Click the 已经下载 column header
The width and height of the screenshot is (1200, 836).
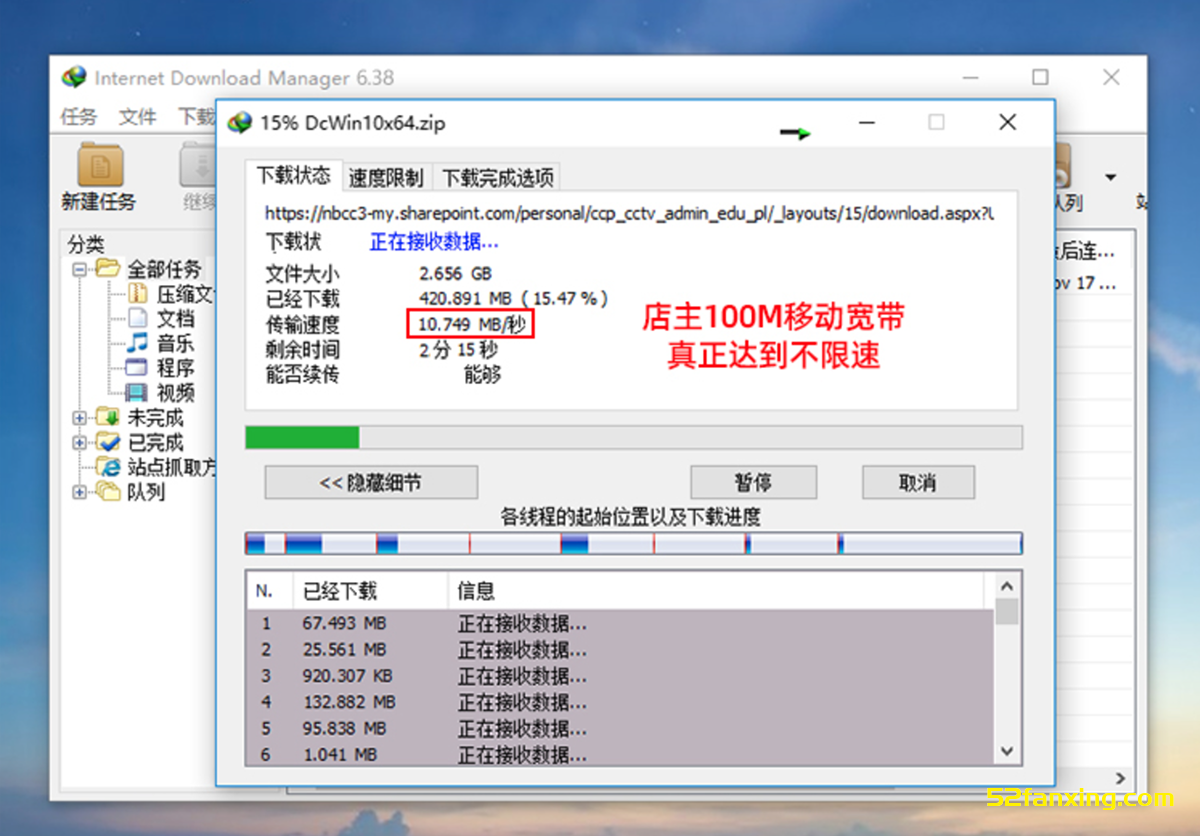coord(370,591)
